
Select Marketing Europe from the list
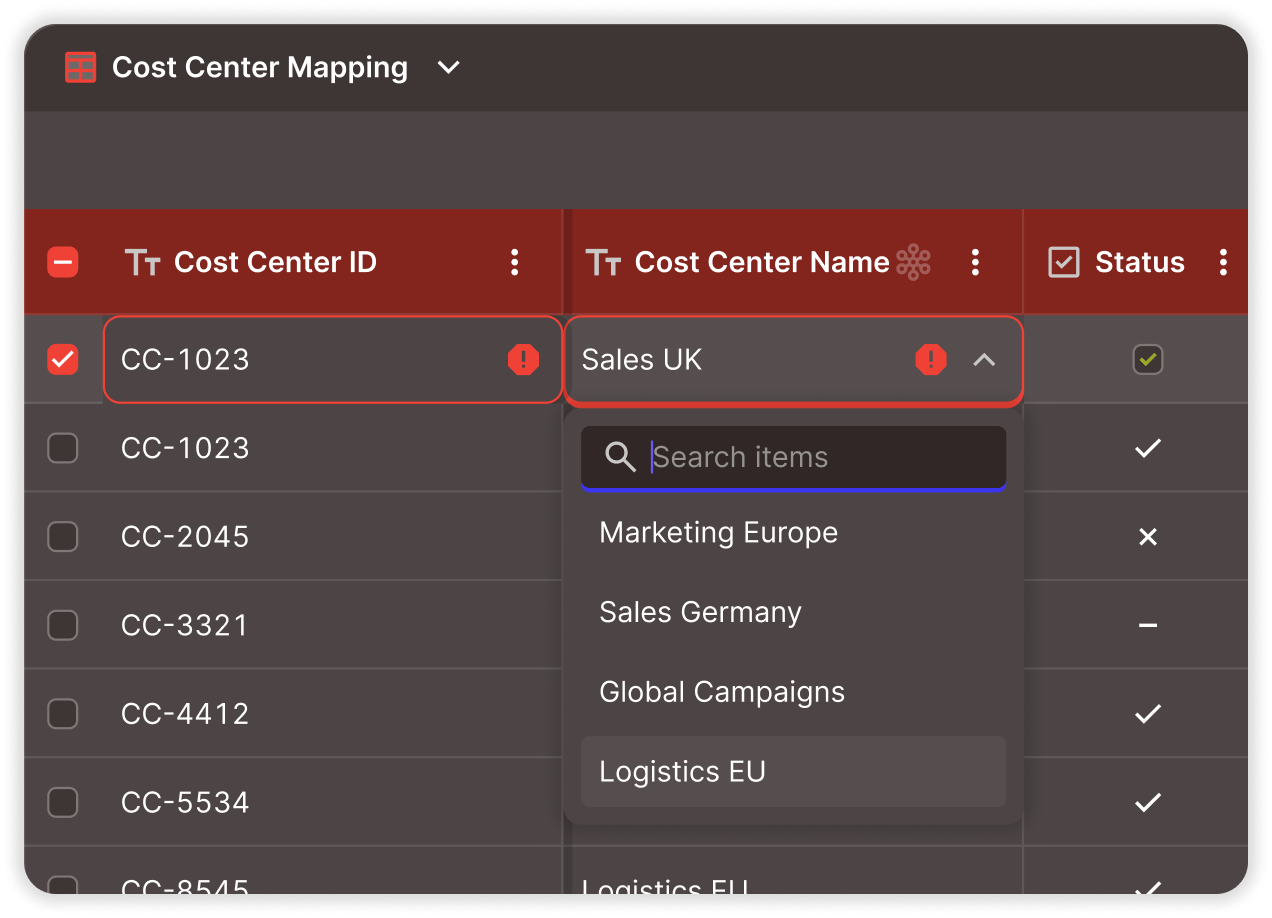coord(718,533)
